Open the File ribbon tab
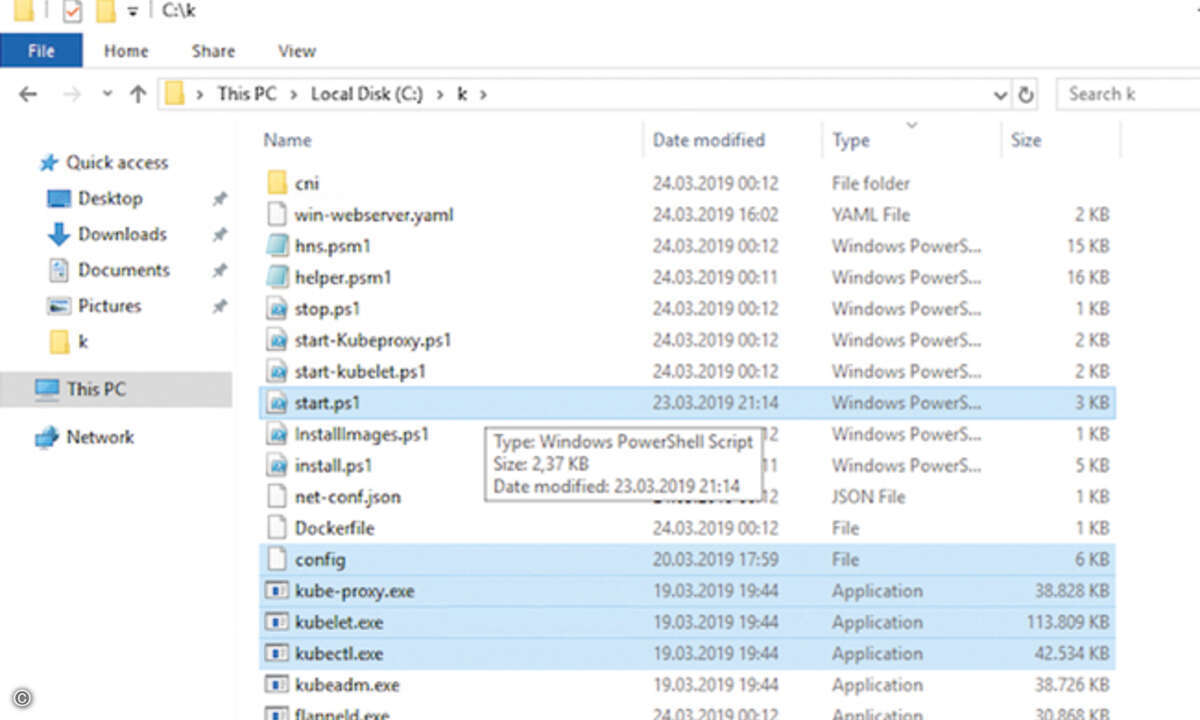 click(41, 51)
